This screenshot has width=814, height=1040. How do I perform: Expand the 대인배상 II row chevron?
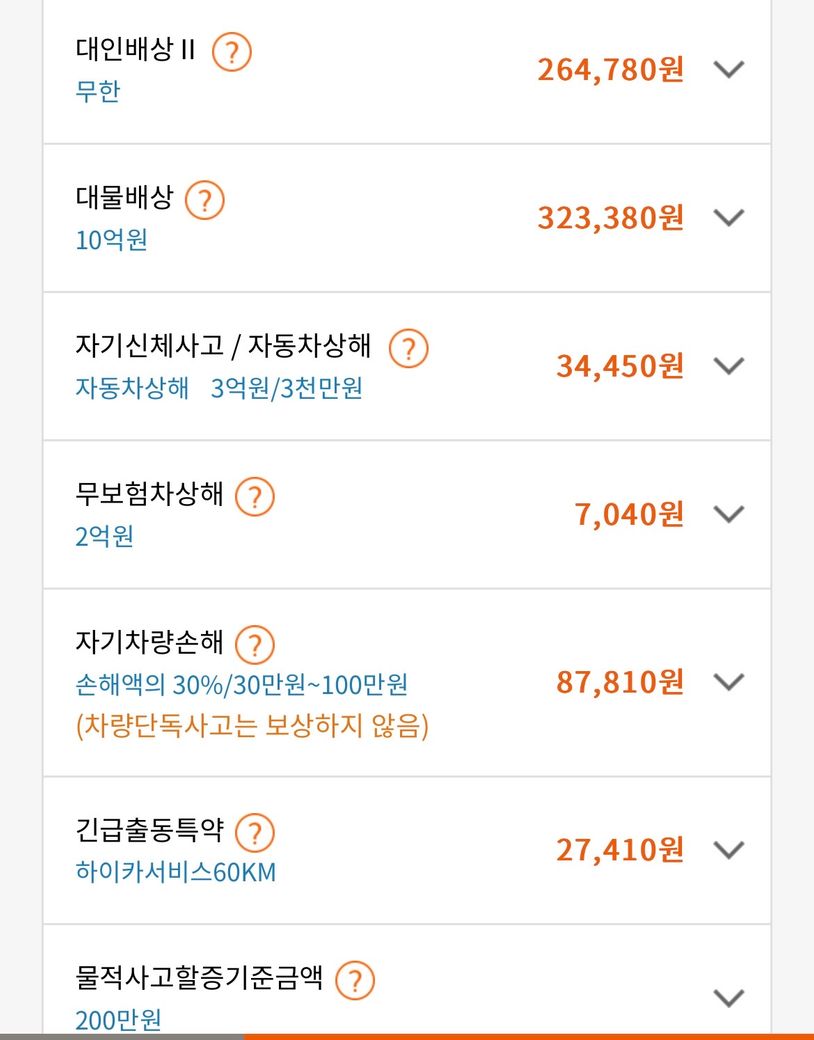730,69
